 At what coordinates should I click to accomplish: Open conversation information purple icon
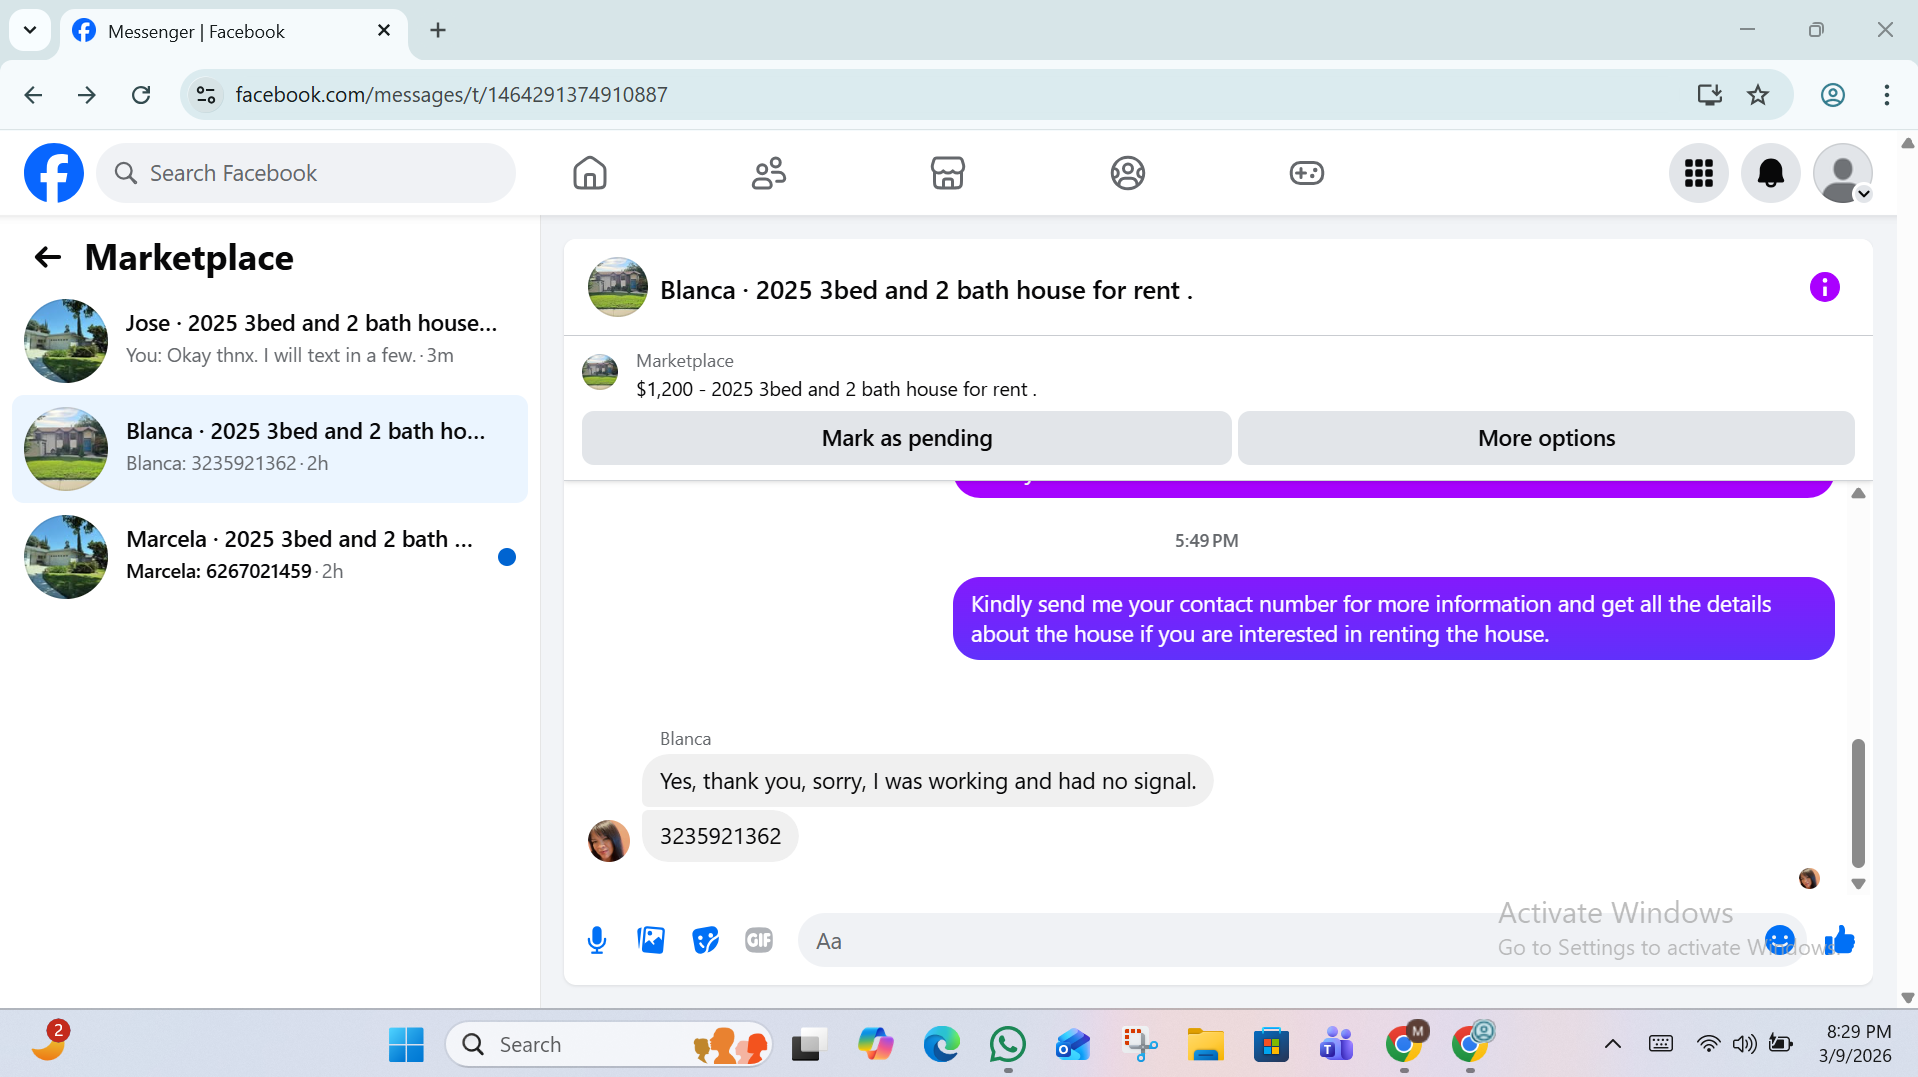coord(1824,288)
